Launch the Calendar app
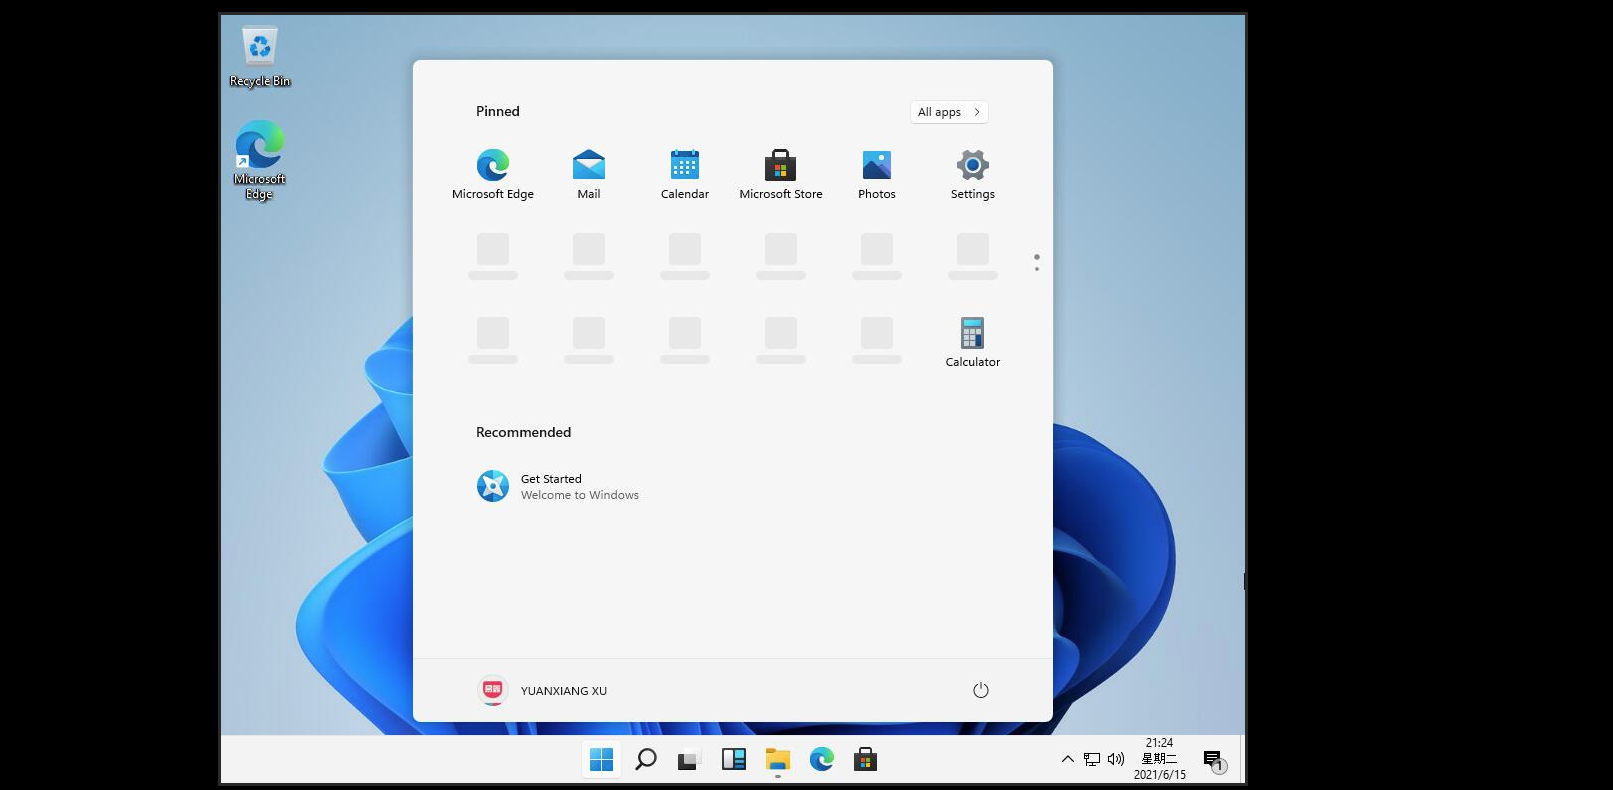This screenshot has width=1613, height=790. (685, 174)
